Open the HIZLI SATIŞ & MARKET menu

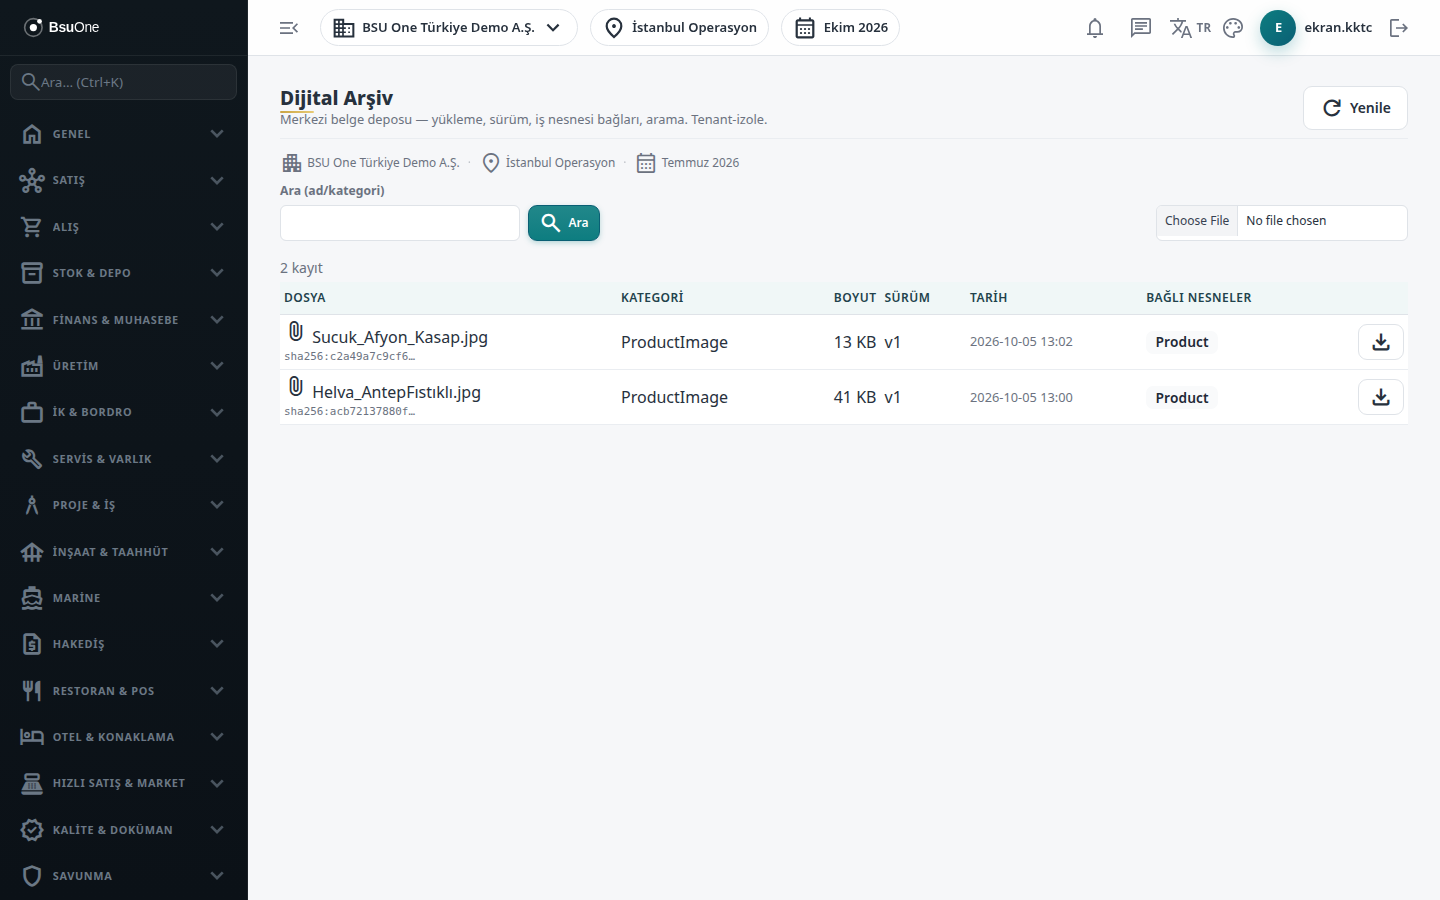click(x=124, y=783)
